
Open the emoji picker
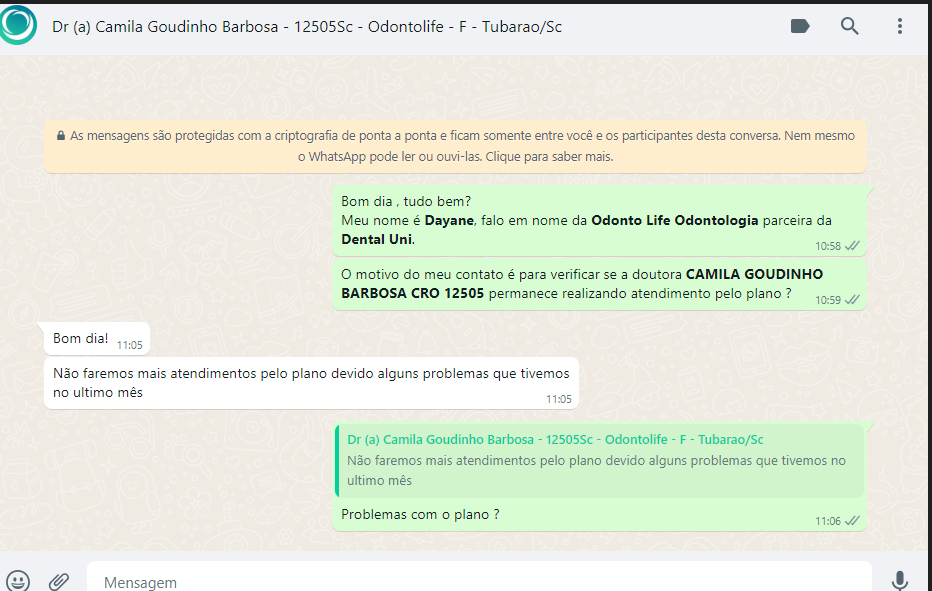click(x=18, y=581)
